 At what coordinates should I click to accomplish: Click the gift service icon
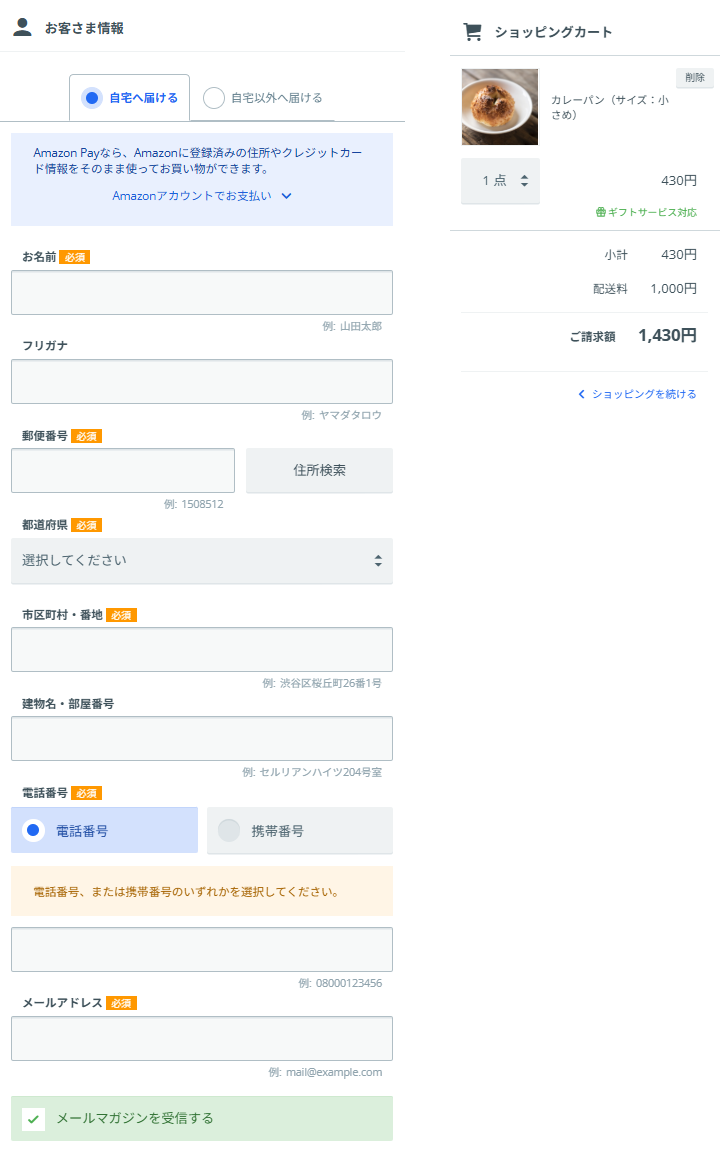[600, 212]
